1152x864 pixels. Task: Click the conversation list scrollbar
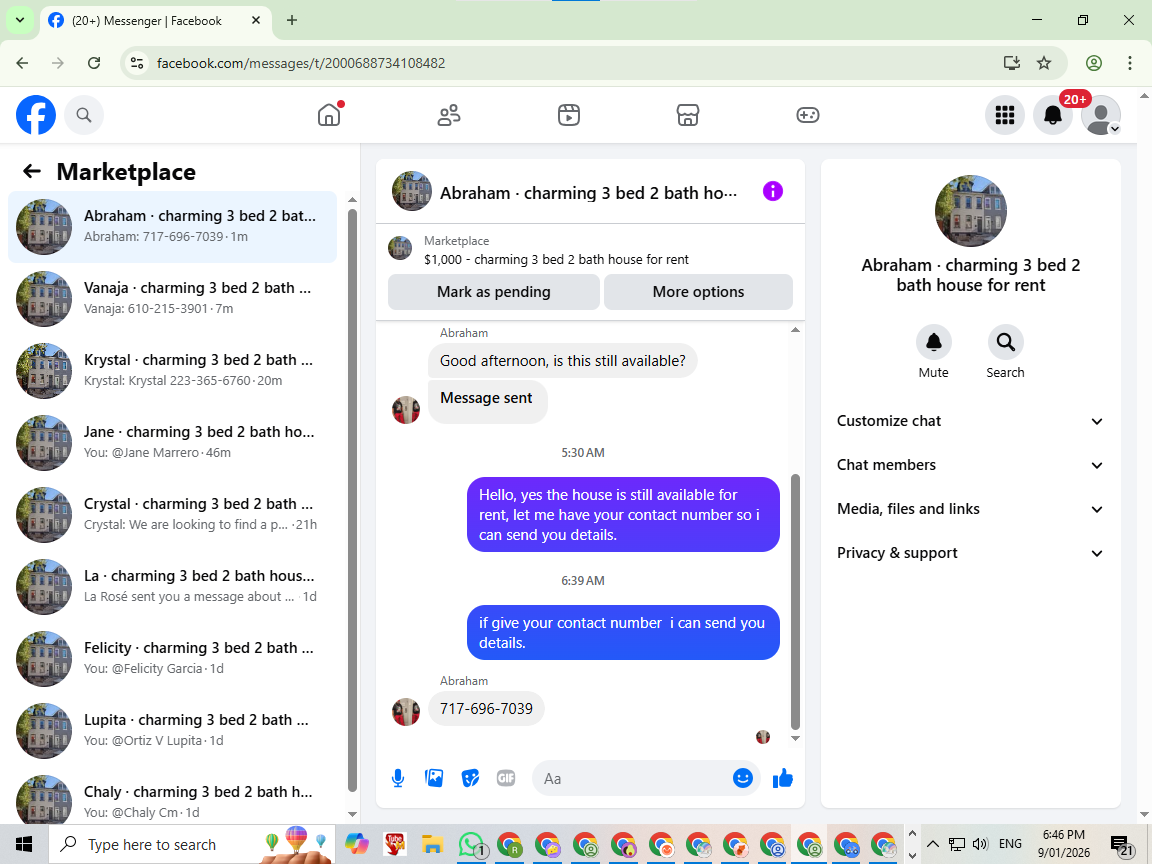[x=352, y=500]
